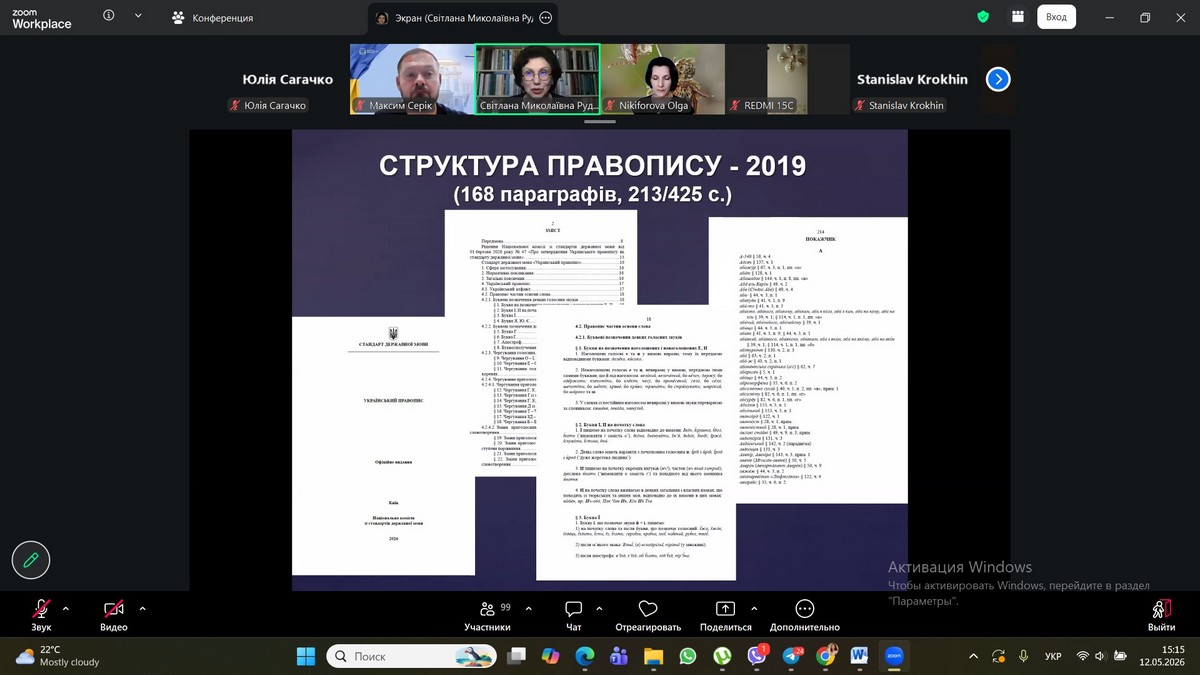Open the green shield encryption info icon
Viewport: 1200px width, 675px height.
coord(983,17)
